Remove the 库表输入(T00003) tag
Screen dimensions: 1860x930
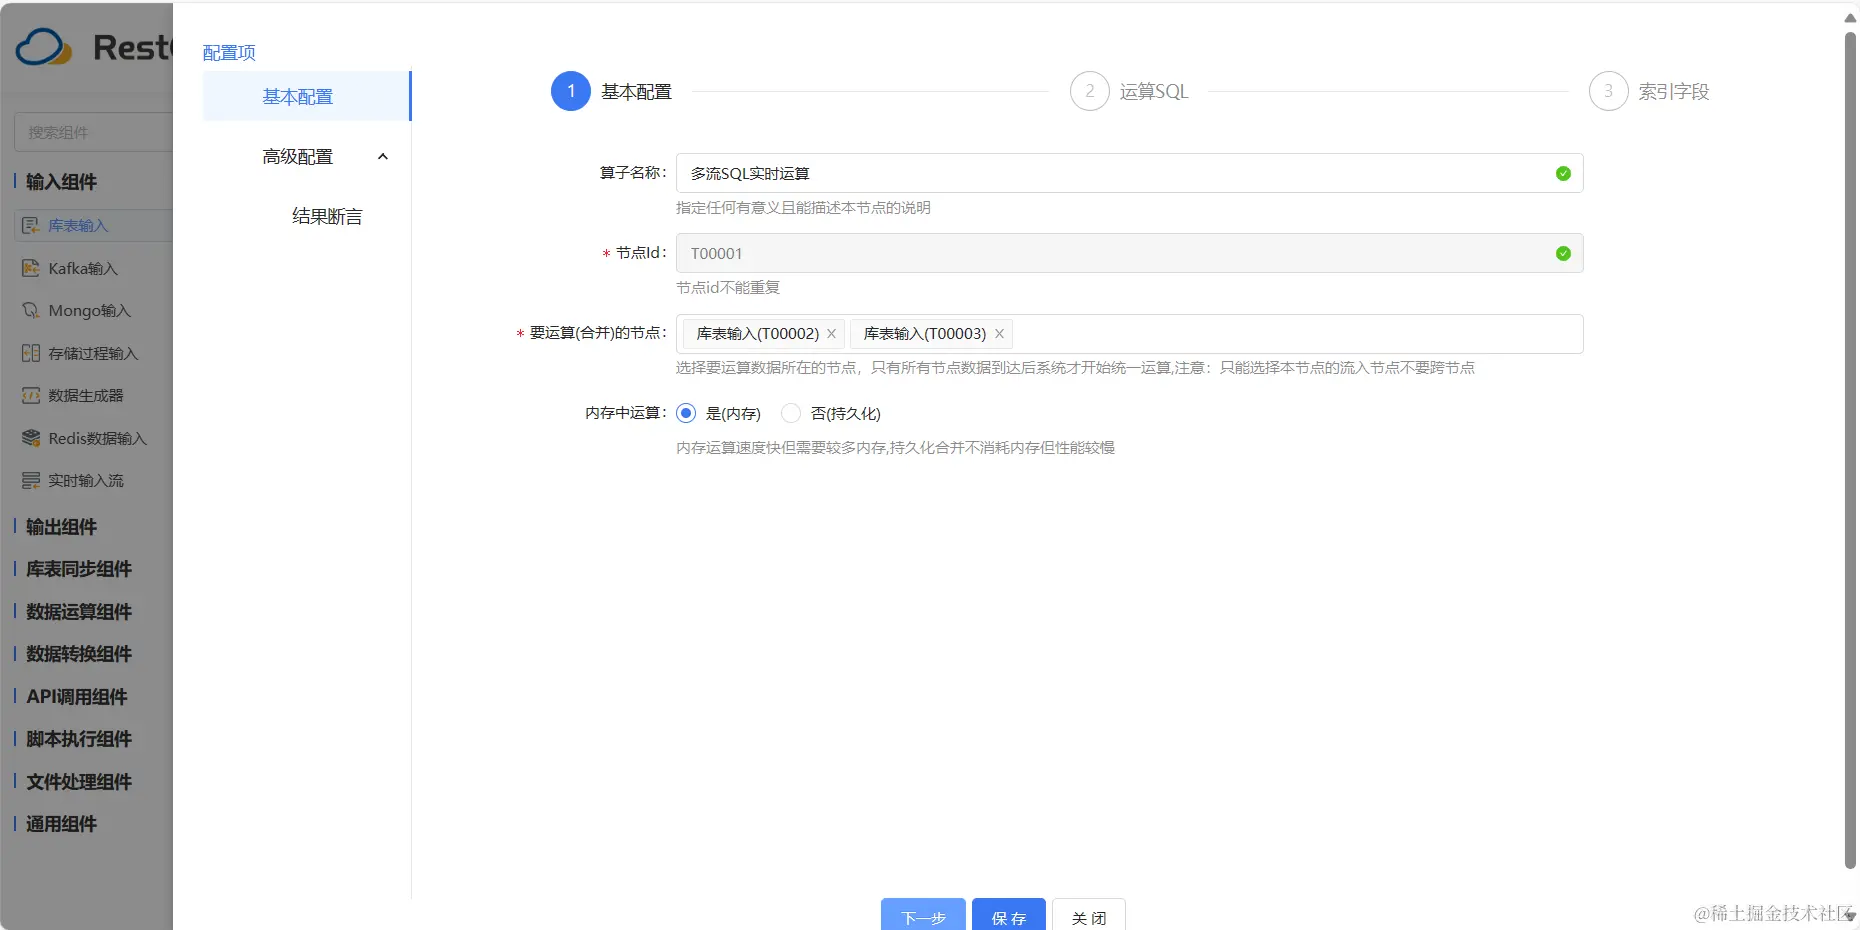999,334
